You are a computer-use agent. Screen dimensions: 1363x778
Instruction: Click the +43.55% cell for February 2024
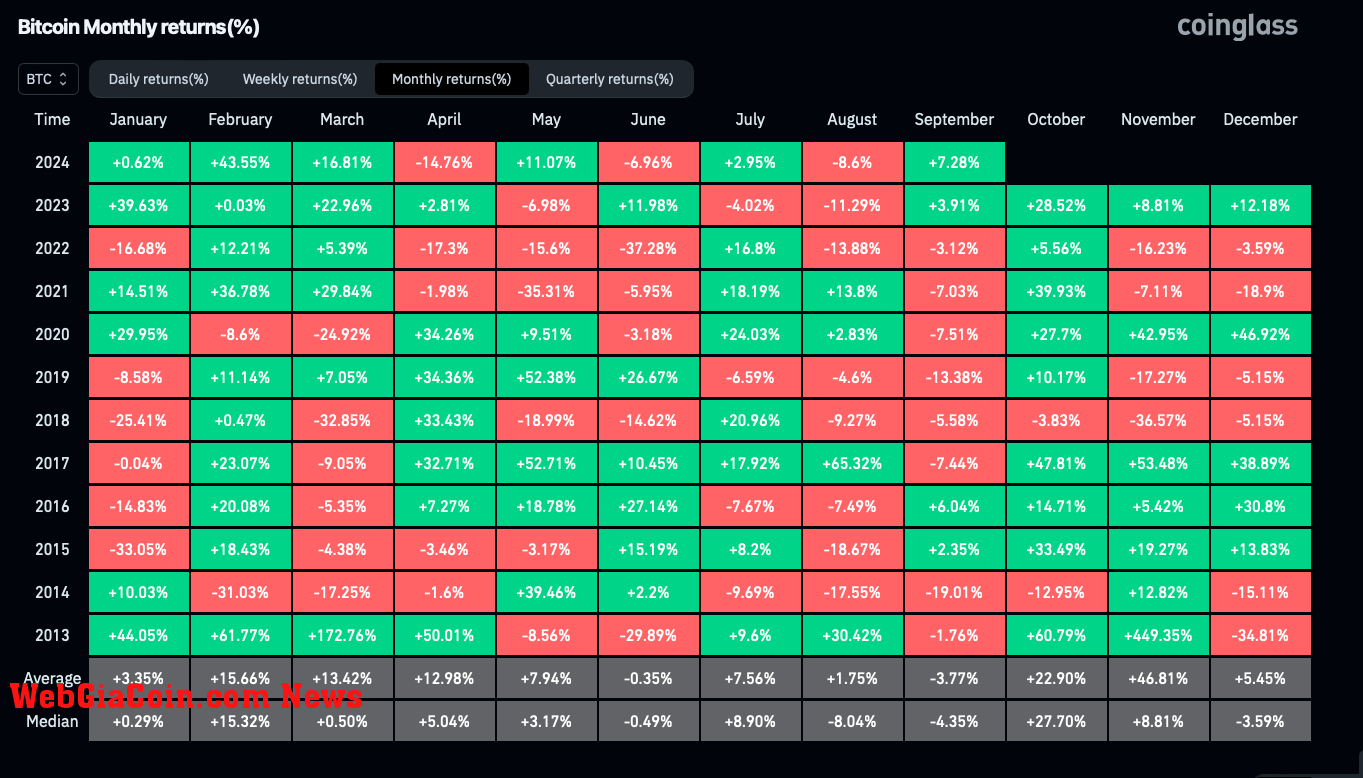(240, 162)
